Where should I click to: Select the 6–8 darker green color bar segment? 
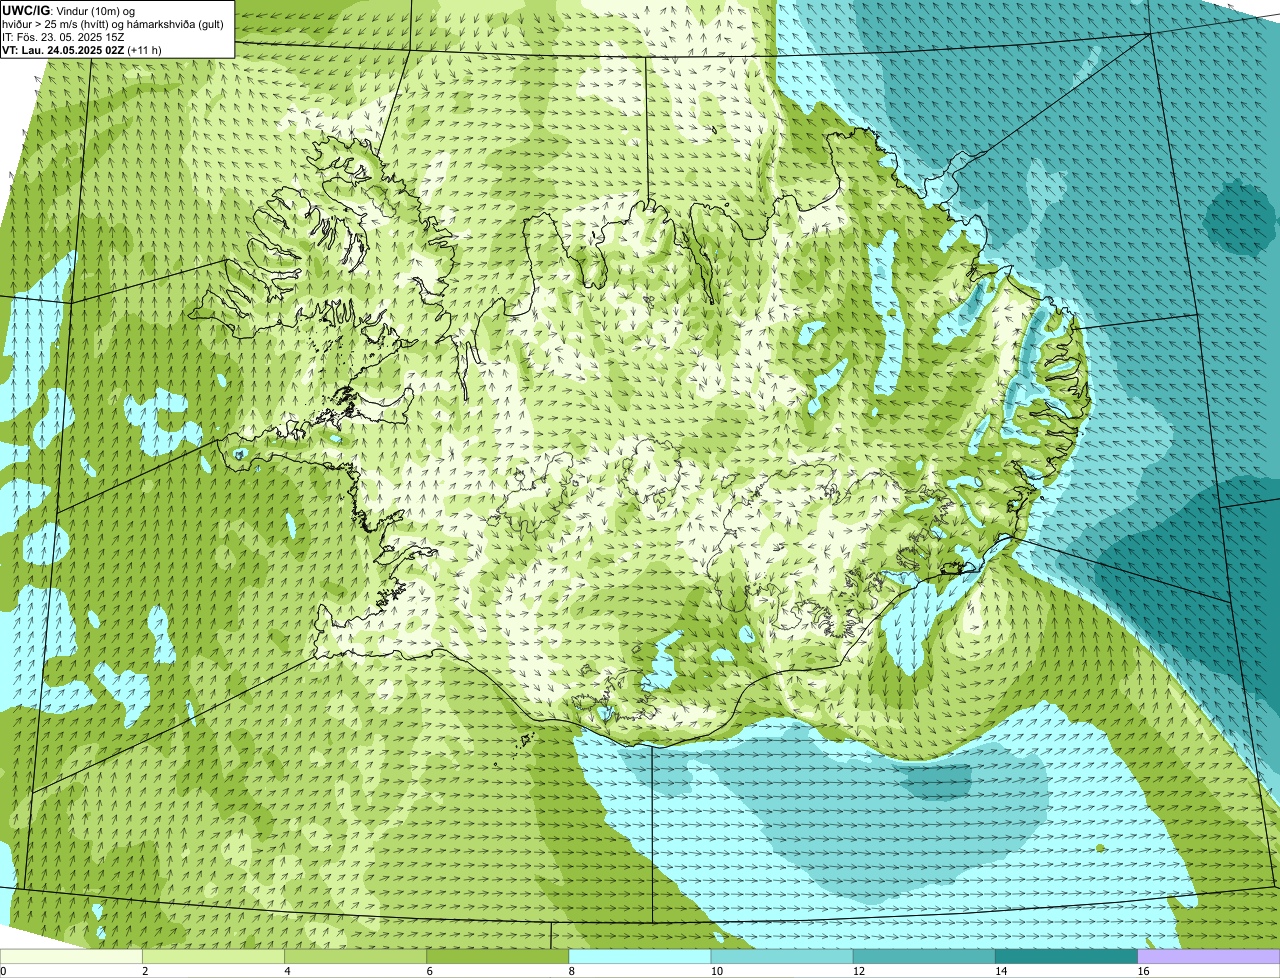[x=498, y=957]
